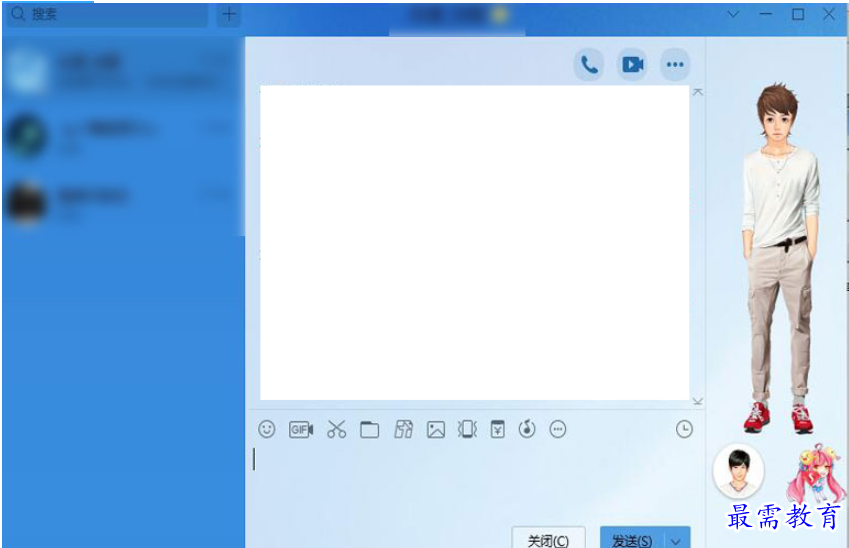The image size is (849, 548).
Task: Open the circled ellipsis in the input toolbar
Action: click(x=558, y=429)
